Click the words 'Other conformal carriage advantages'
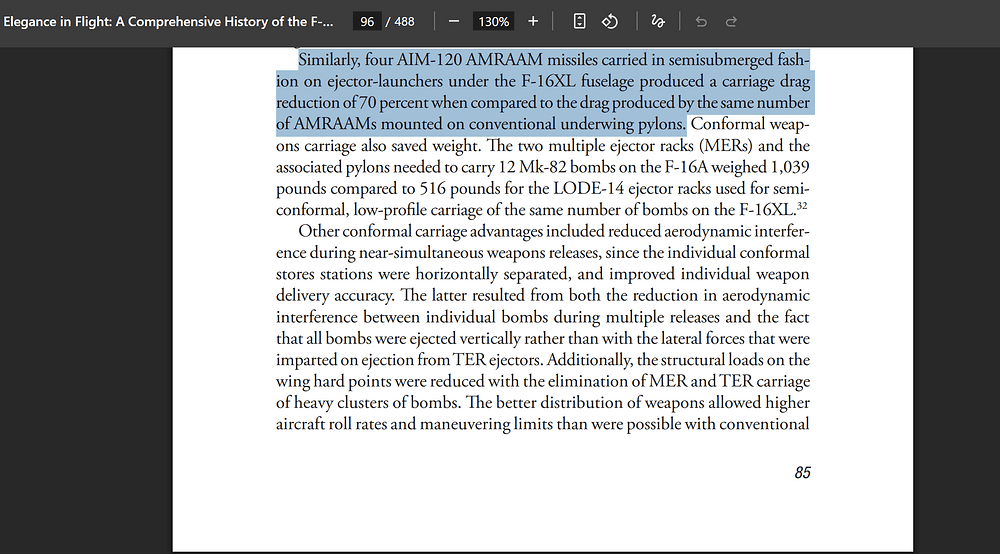Screen dimensions: 1000x554 click(420, 231)
